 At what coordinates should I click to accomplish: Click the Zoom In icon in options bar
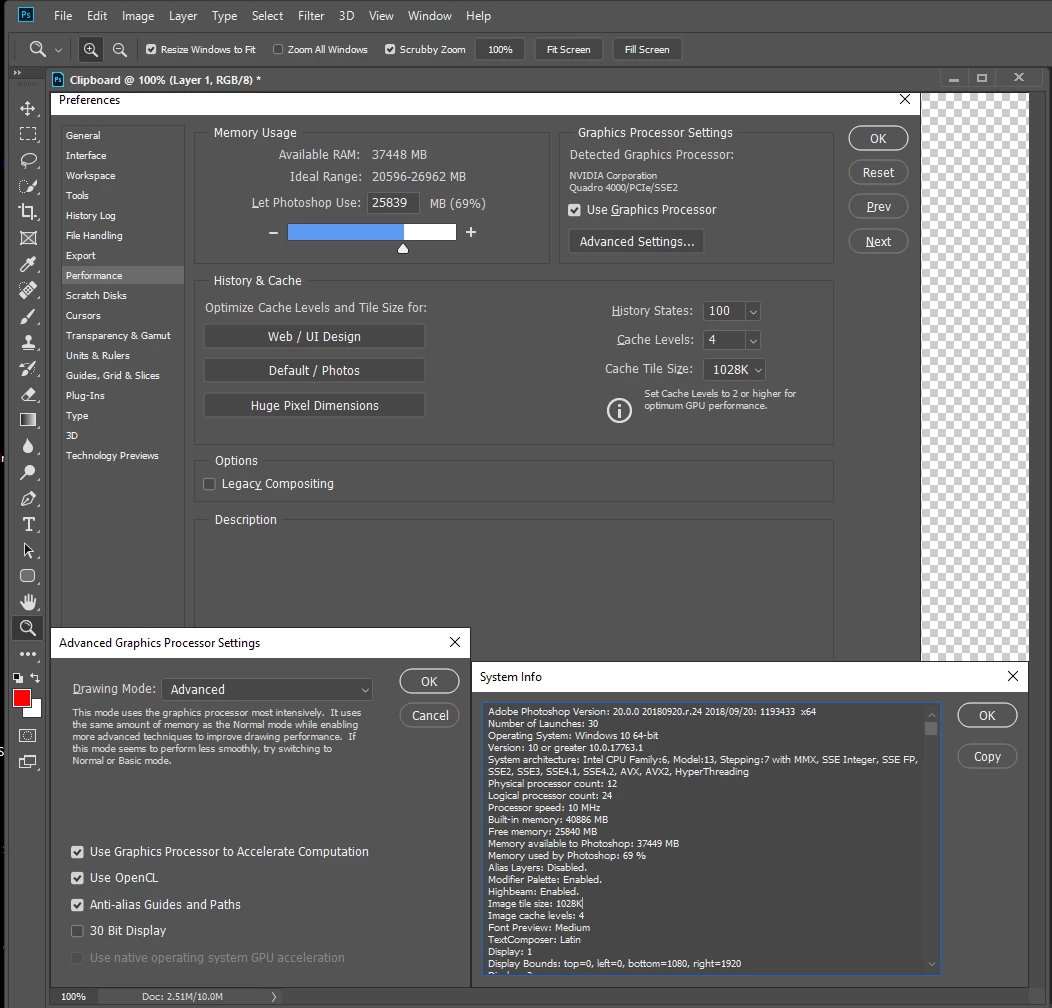91,49
